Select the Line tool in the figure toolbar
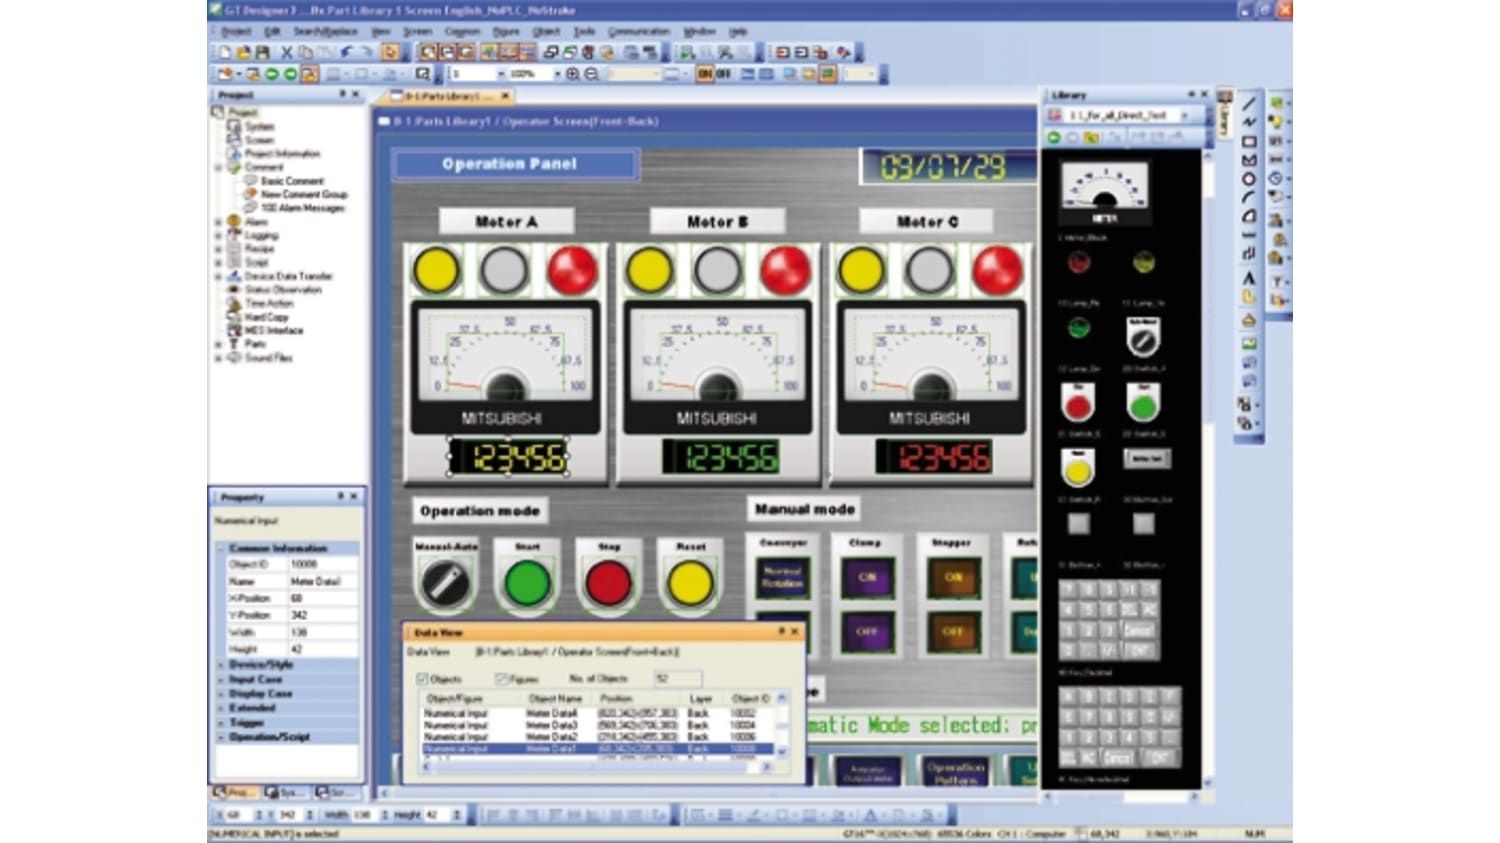The width and height of the screenshot is (1500, 843). (1248, 103)
